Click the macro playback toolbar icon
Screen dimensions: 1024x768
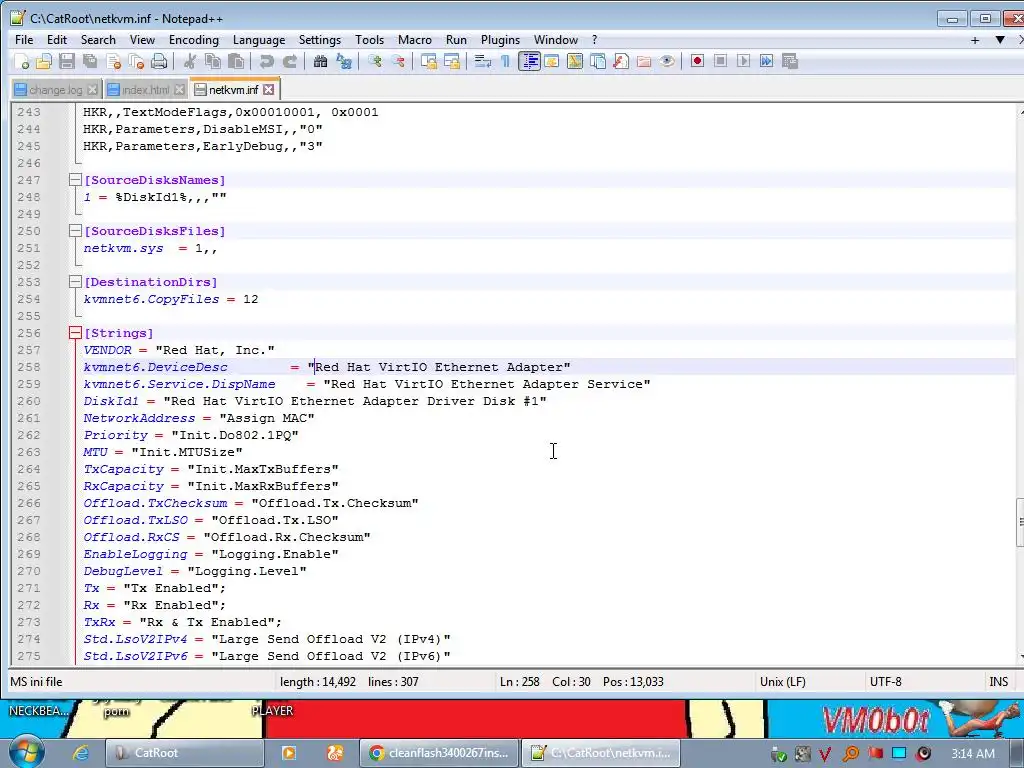[743, 61]
